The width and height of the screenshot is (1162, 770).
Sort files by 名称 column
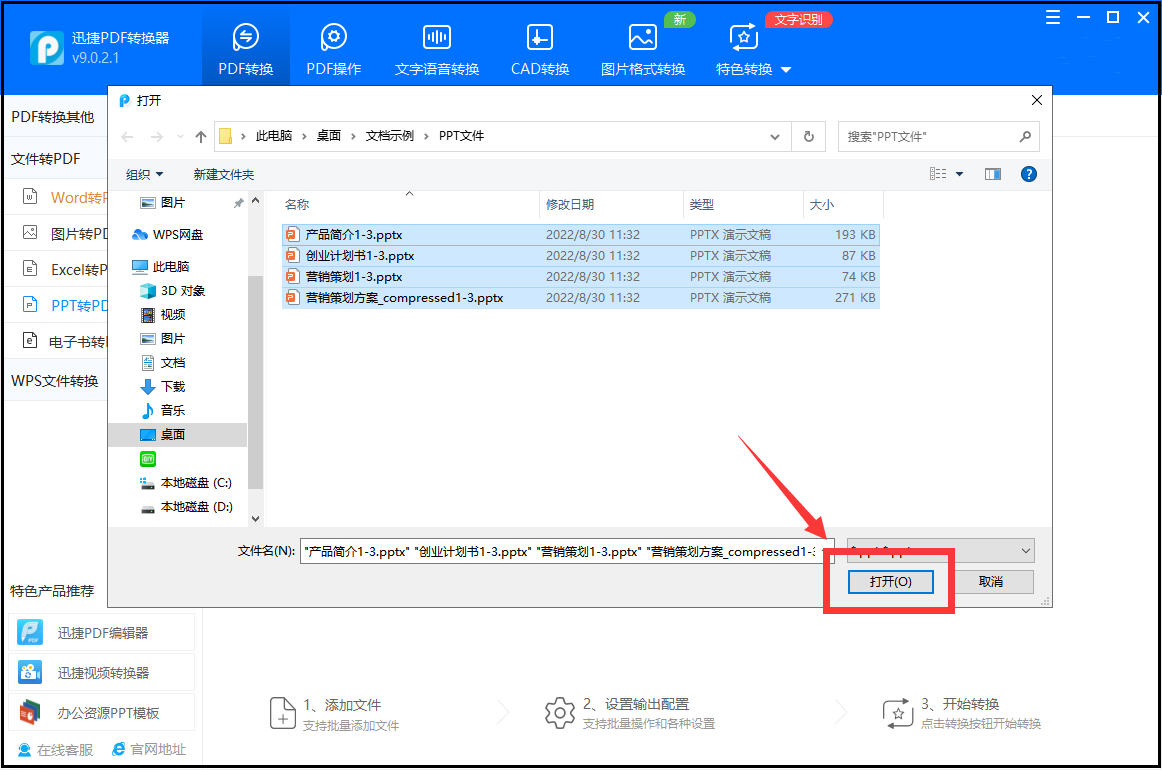point(297,205)
